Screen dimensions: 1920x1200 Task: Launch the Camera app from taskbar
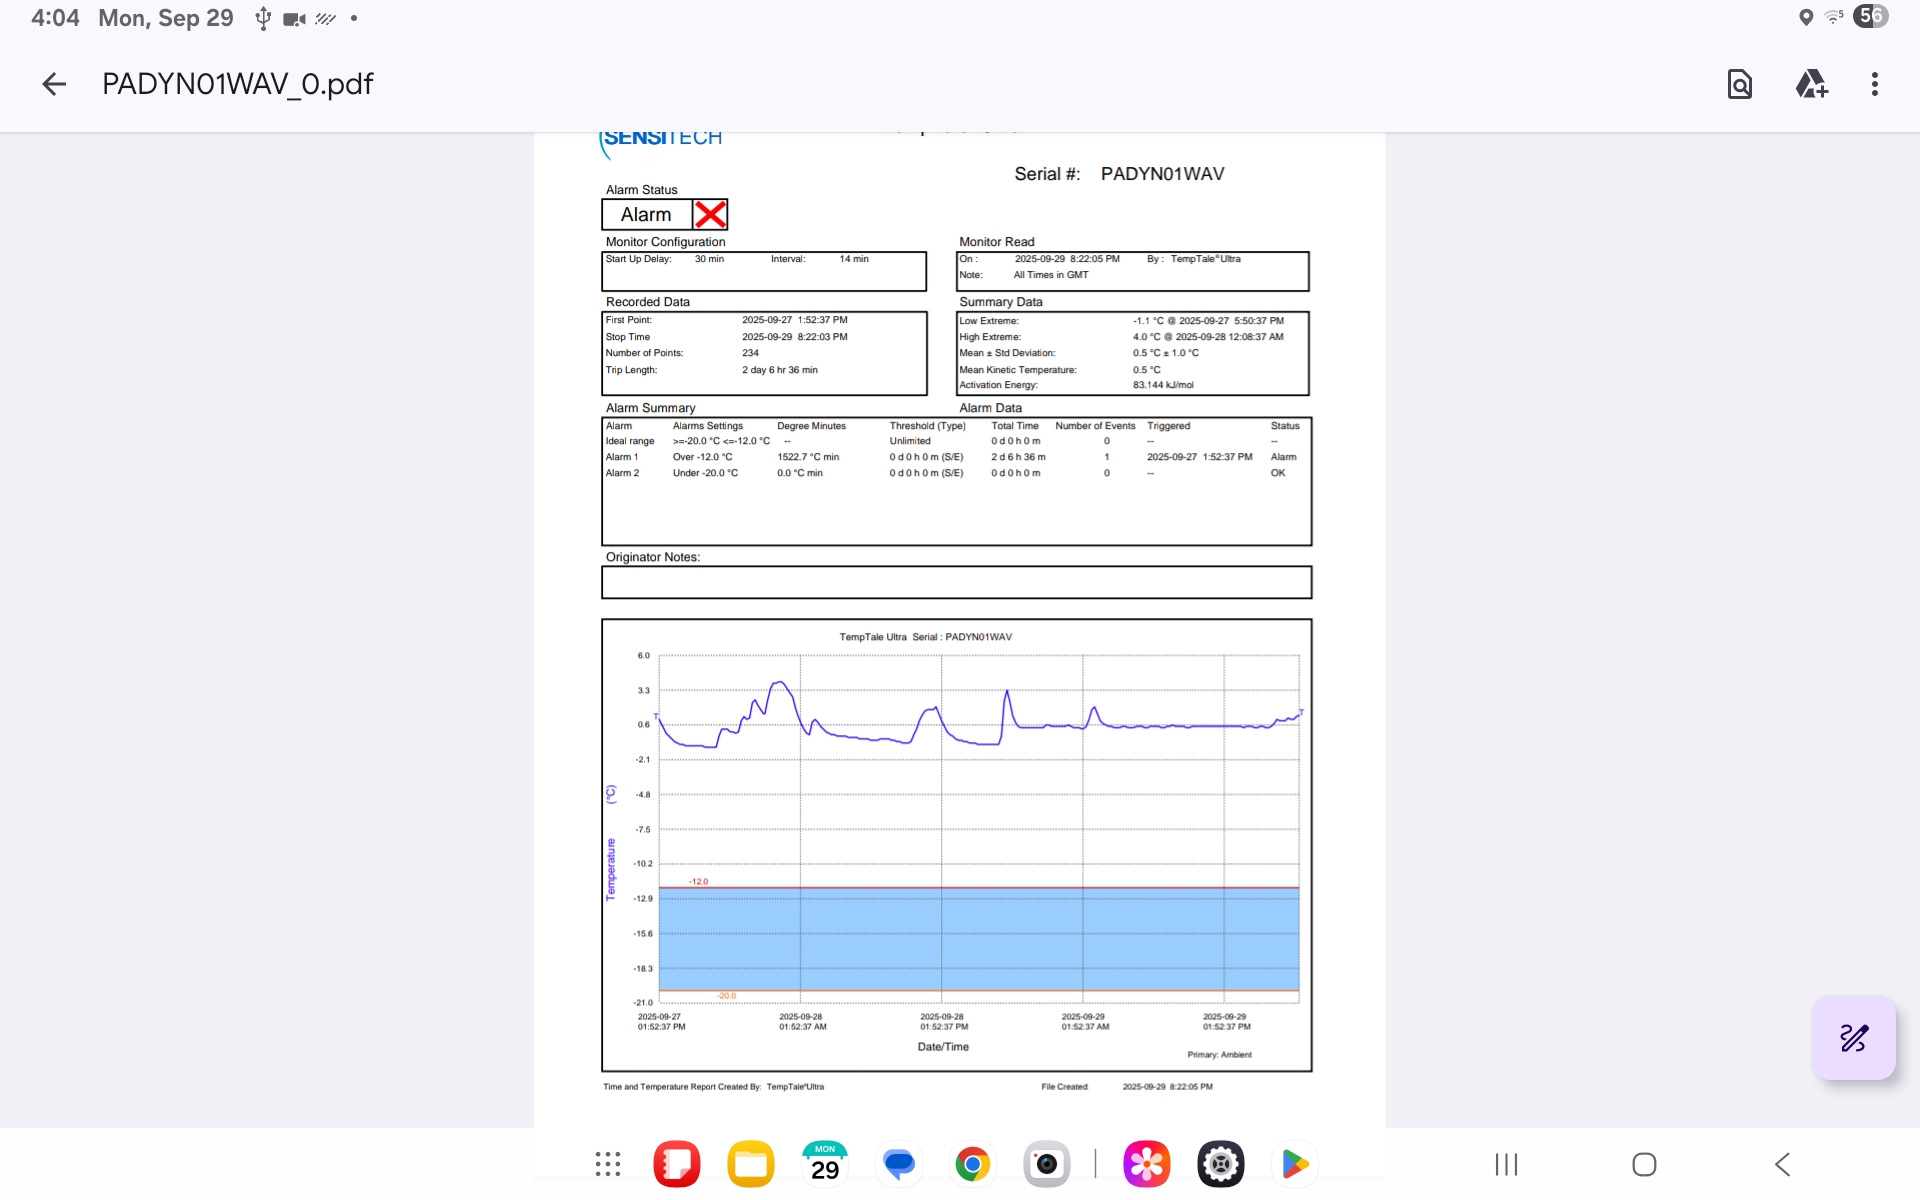pos(1047,1164)
